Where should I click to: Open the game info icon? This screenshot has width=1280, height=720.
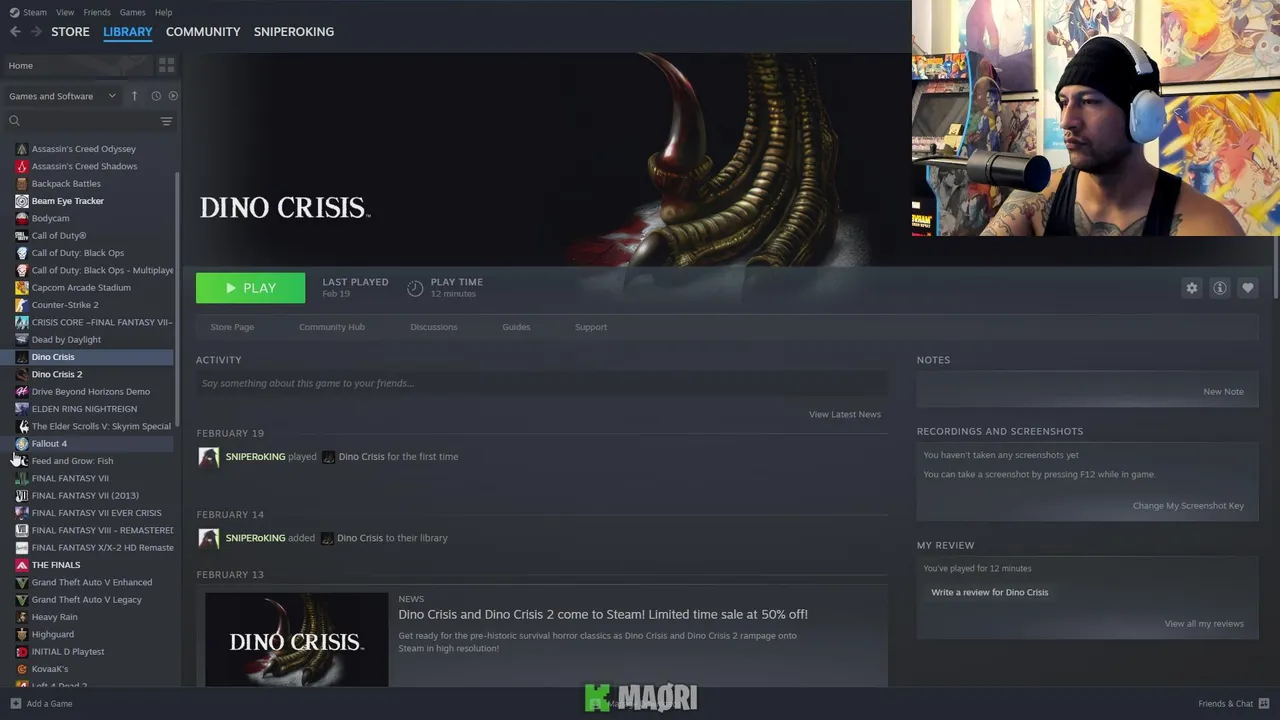point(1220,288)
